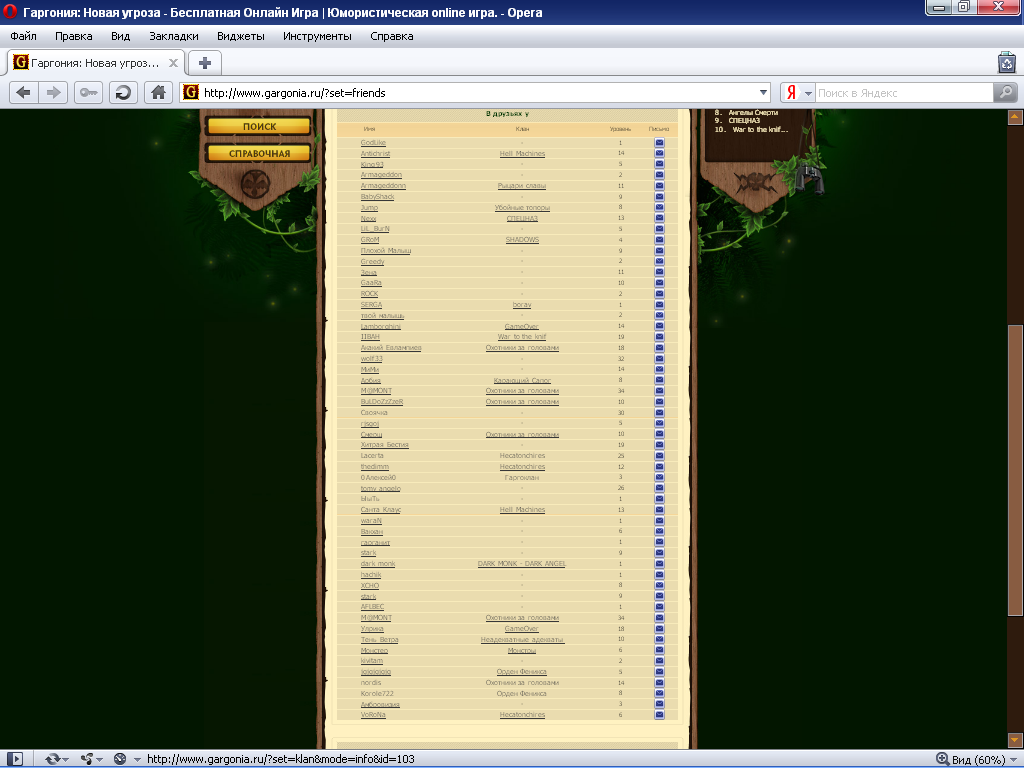
Task: Click envelope icon in Korole722's row
Action: pyautogui.click(x=659, y=693)
